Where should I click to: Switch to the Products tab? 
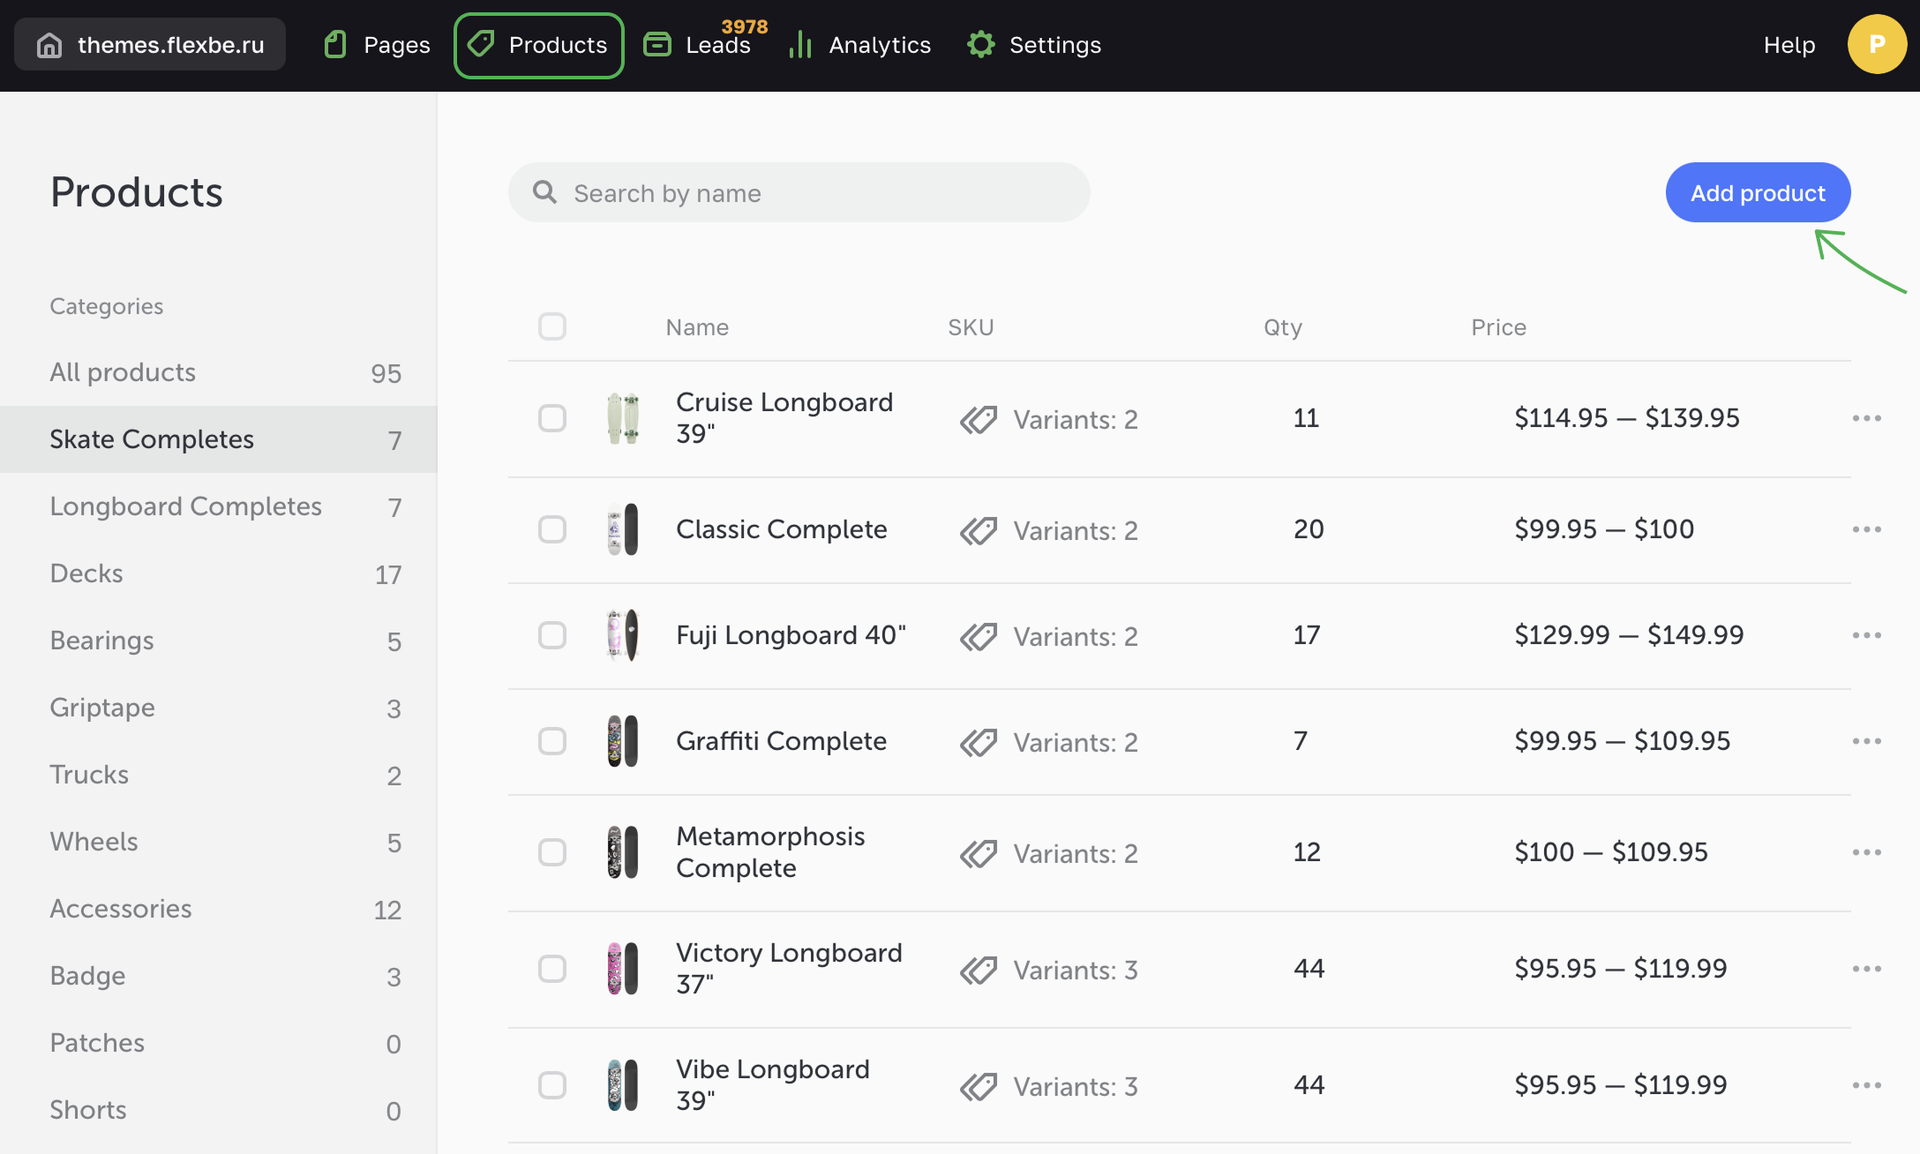pos(539,45)
